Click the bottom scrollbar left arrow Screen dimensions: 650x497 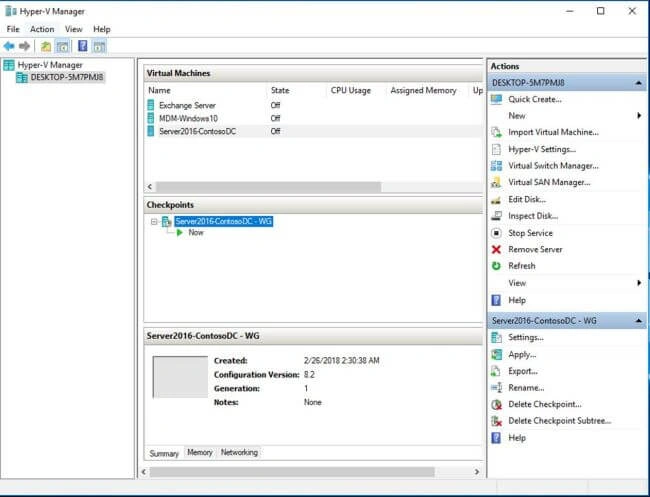click(x=144, y=472)
